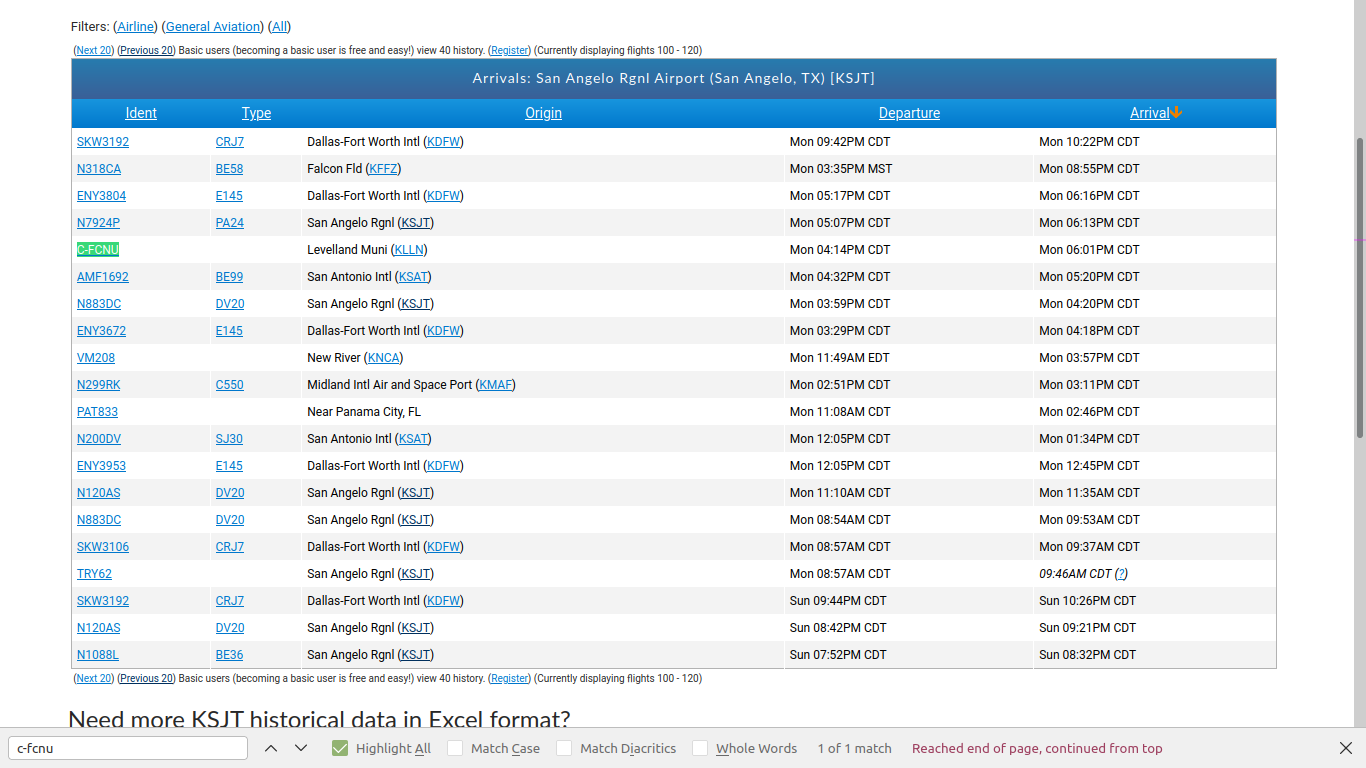Image resolution: width=1366 pixels, height=768 pixels.
Task: Open aircraft type C550
Action: 230,385
